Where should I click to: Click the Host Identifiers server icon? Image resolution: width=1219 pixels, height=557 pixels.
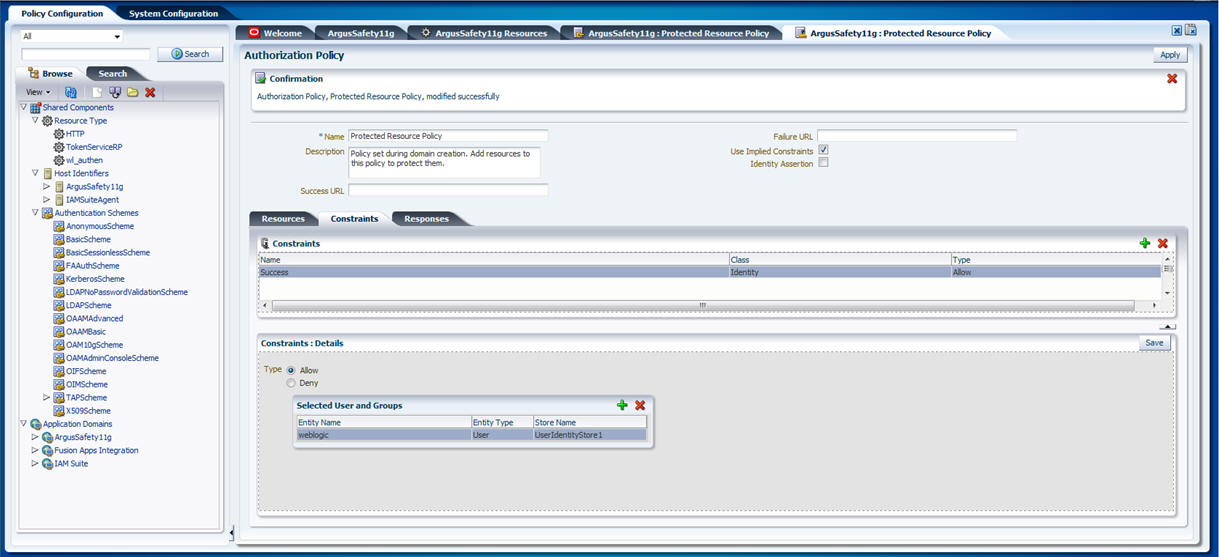tap(47, 173)
